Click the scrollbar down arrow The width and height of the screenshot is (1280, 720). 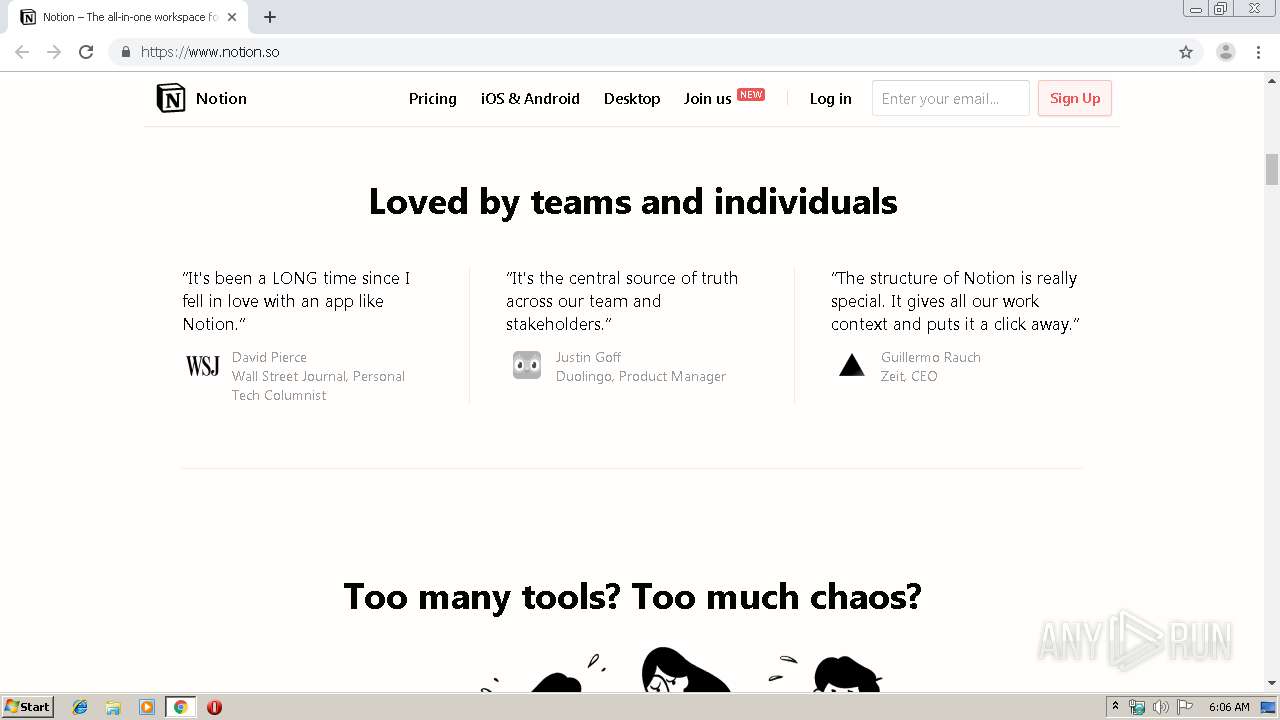click(1272, 683)
